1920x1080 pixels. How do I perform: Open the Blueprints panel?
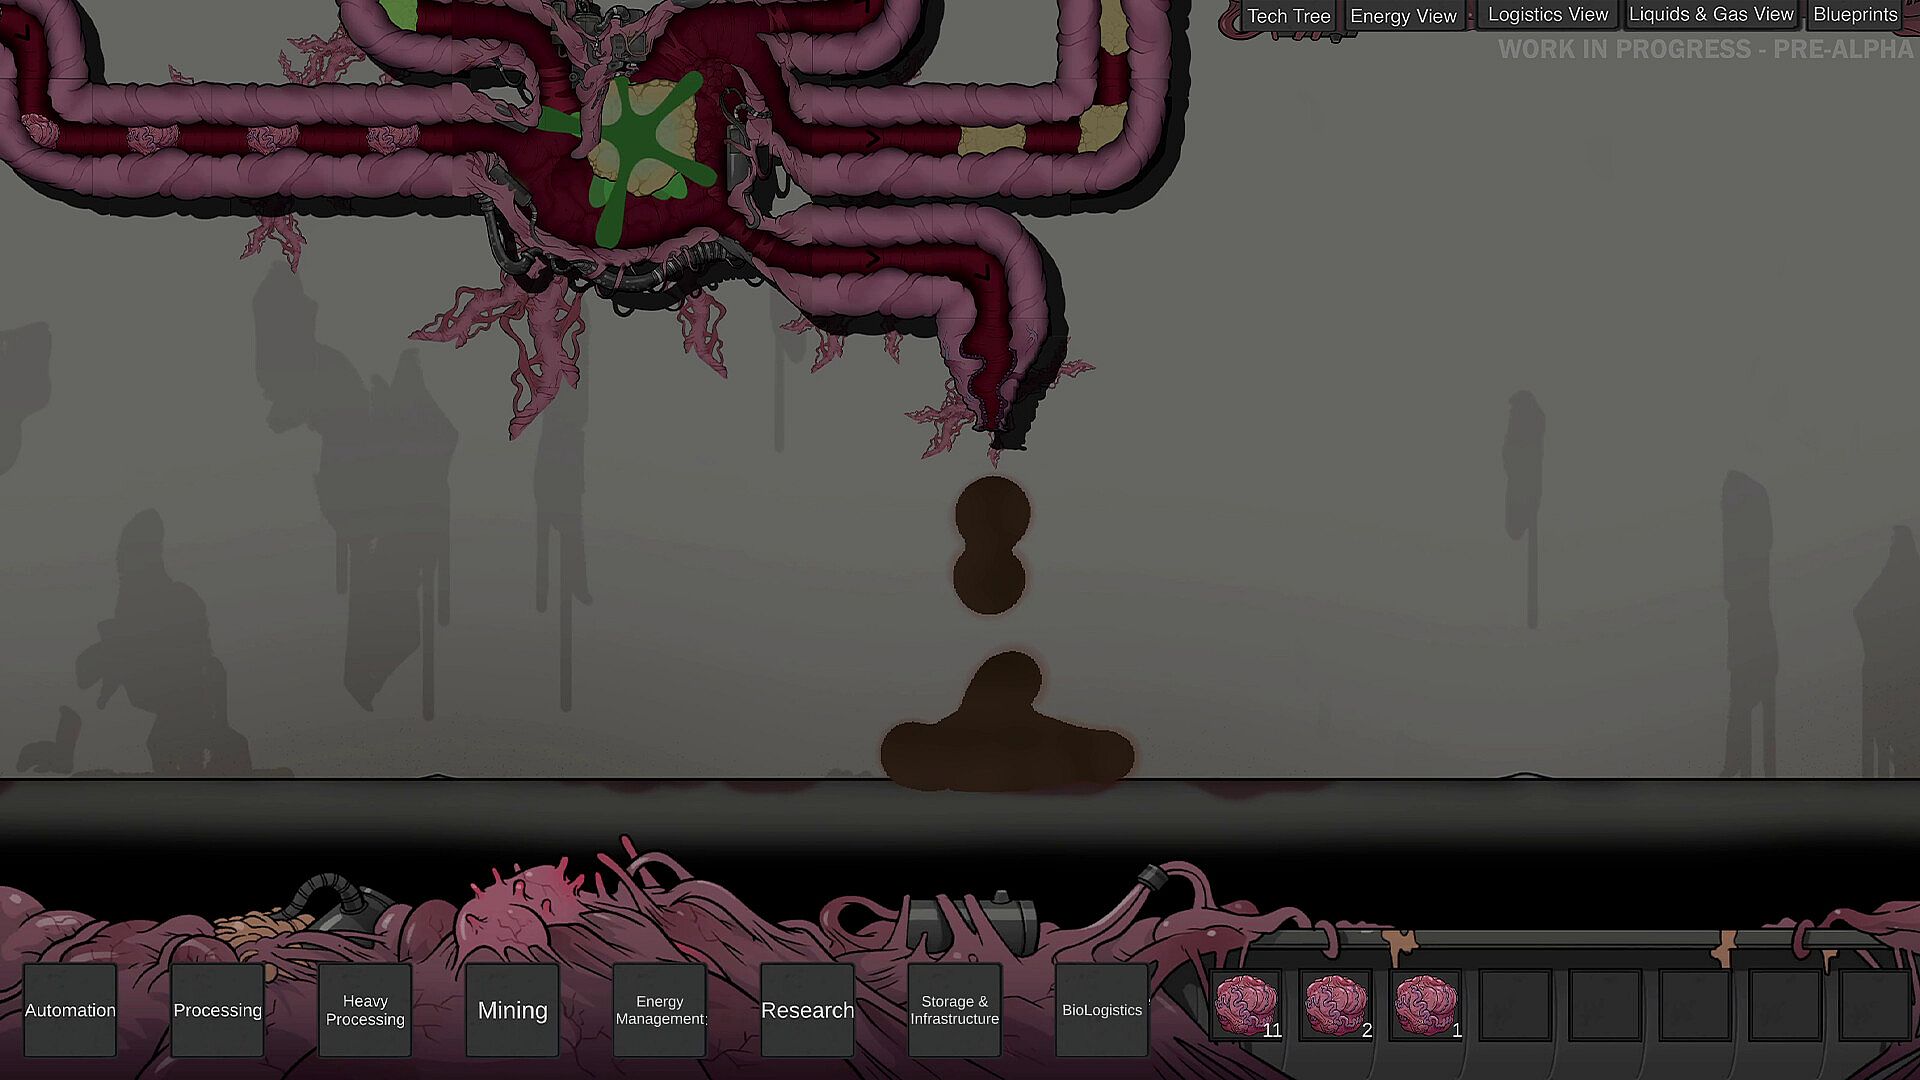point(1855,15)
